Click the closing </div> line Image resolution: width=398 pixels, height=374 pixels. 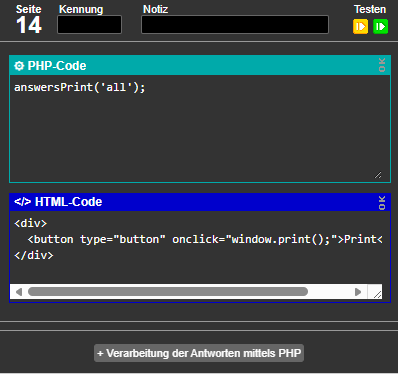click(x=34, y=255)
